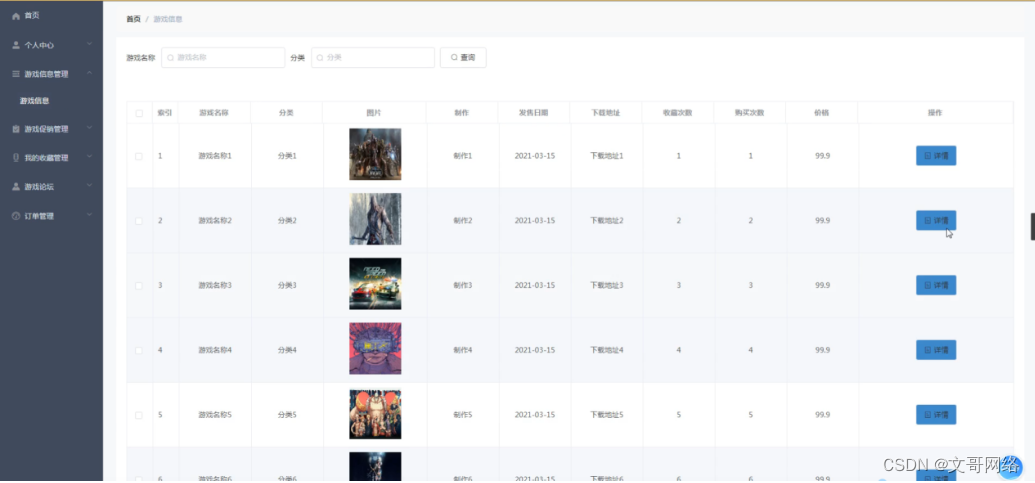Viewport: 1035px width, 483px height.
Task: Expand the 游戏促销管理 menu chevron
Action: tap(90, 129)
